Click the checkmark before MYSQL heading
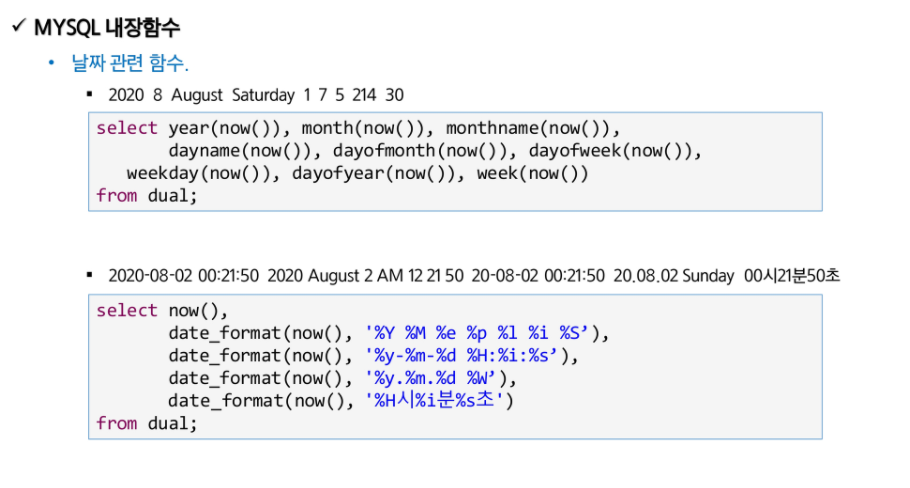The height and width of the screenshot is (488, 910). [x=19, y=26]
